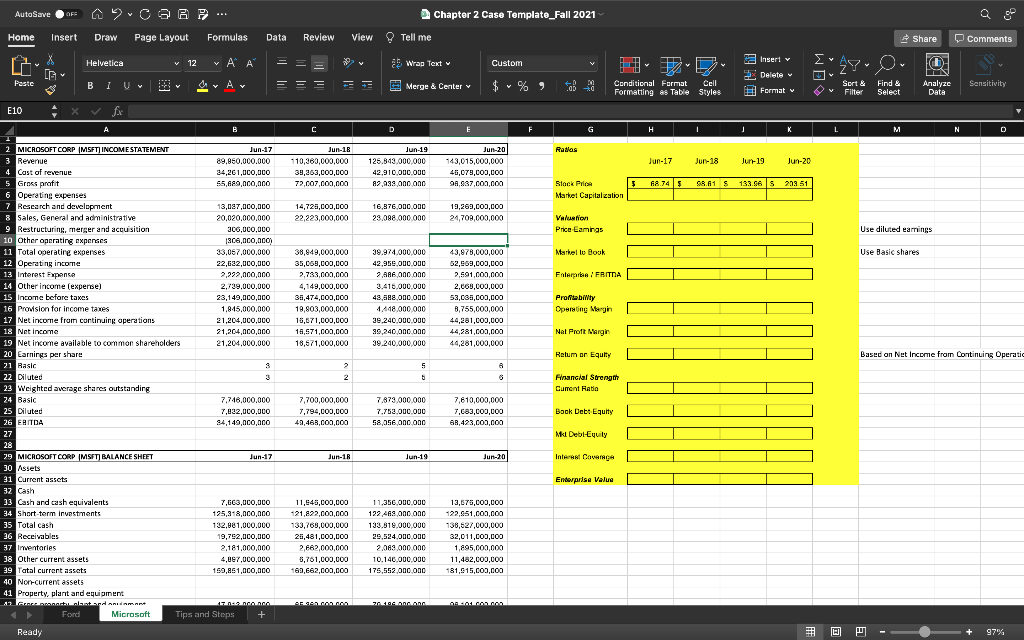Toggle italic formatting
Screen dimensions: 1024x640
click(107, 86)
